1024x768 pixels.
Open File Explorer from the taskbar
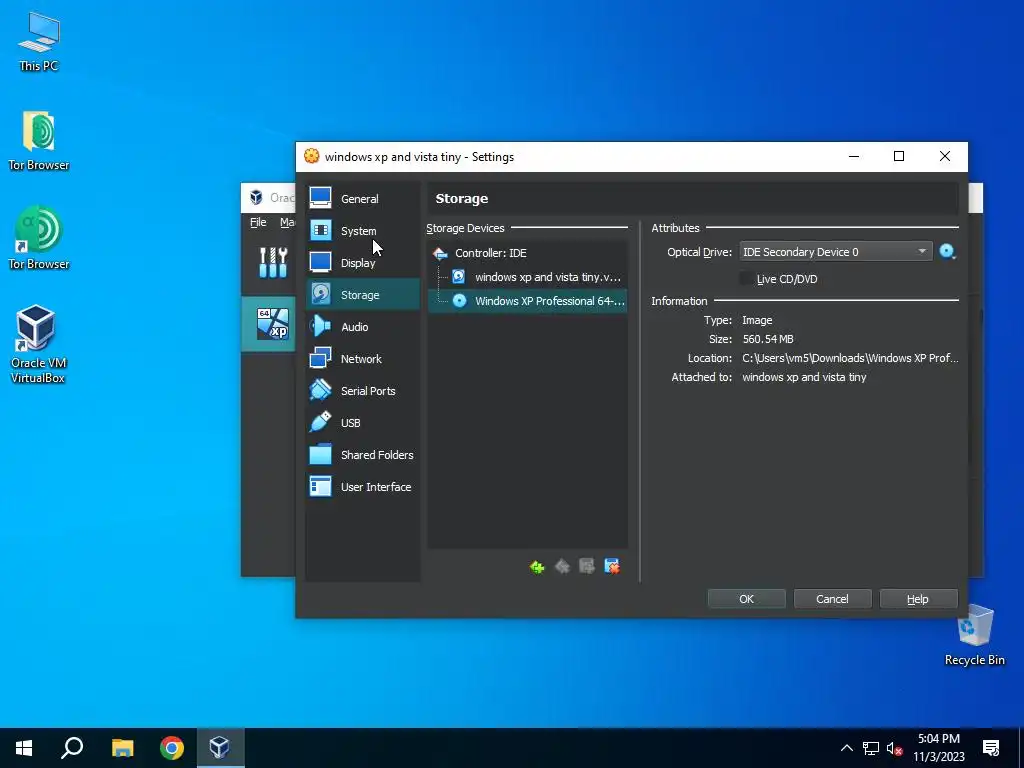122,748
